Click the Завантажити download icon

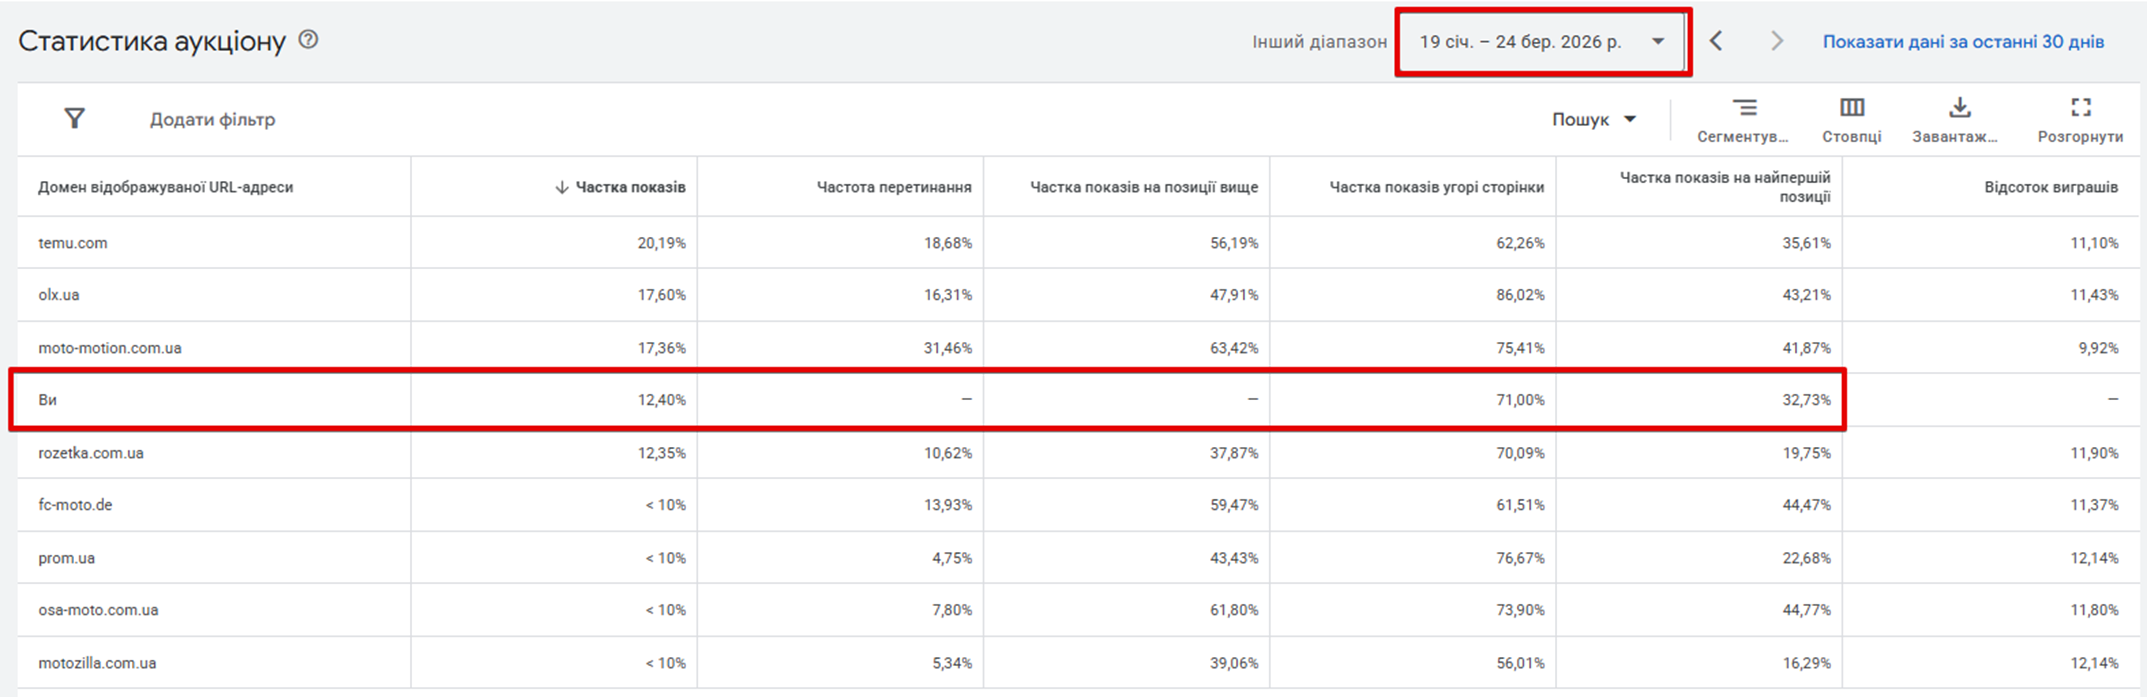click(1958, 119)
